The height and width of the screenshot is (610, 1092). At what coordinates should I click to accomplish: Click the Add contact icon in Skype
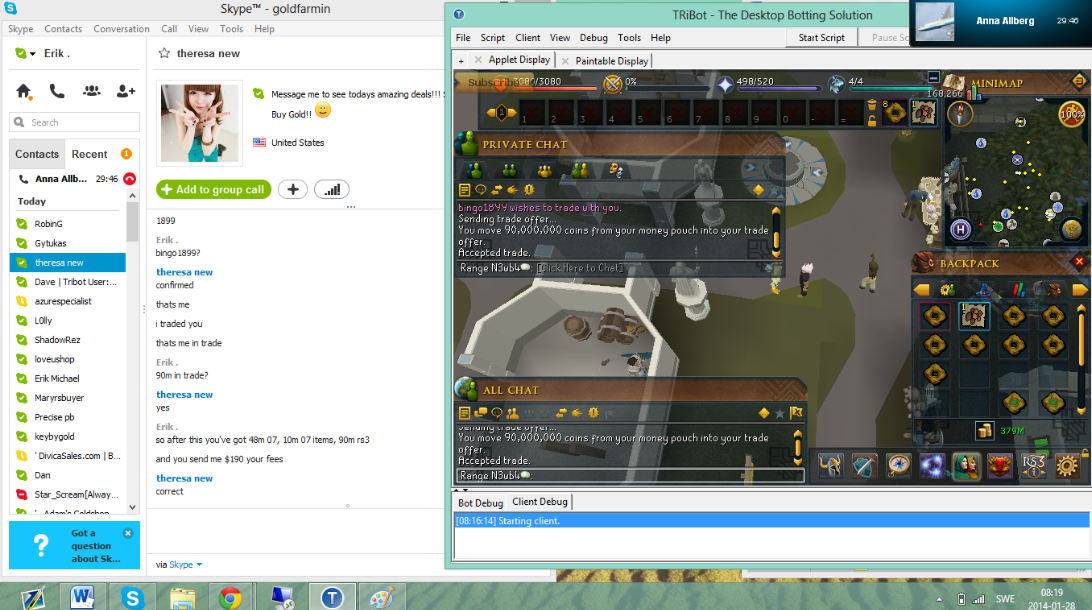125,91
